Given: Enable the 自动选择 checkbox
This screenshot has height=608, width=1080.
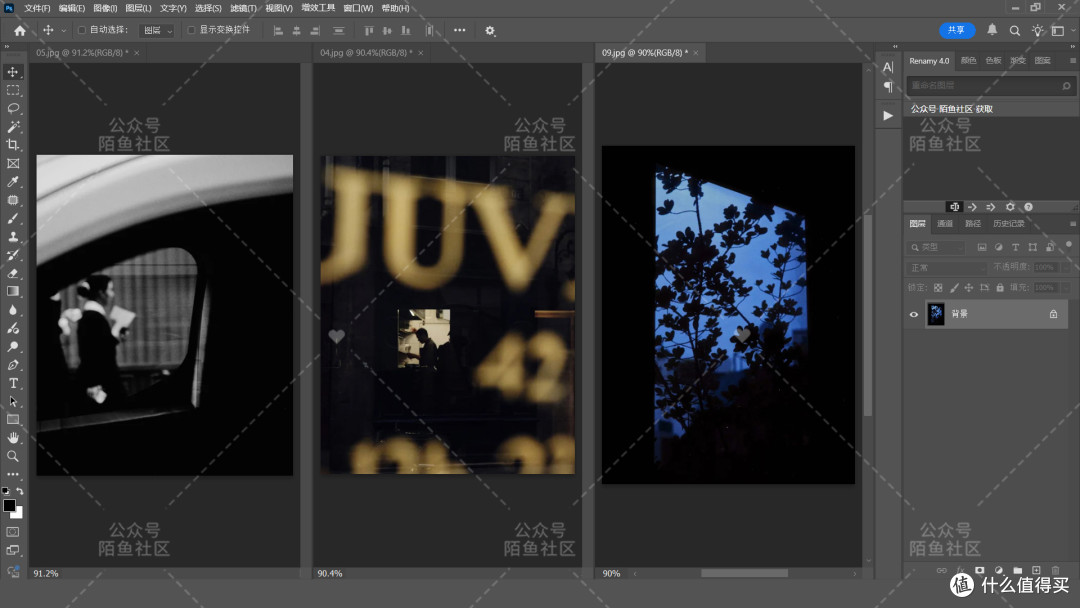Looking at the screenshot, I should 82,30.
